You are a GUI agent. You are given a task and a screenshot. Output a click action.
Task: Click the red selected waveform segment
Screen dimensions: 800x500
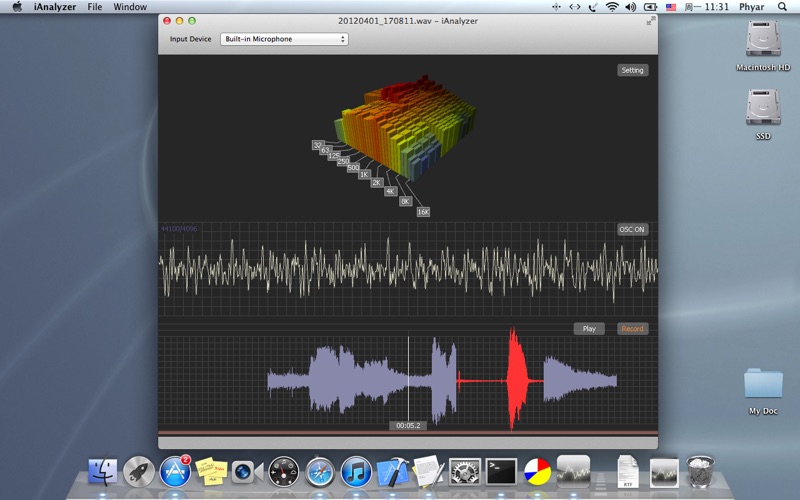click(516, 380)
